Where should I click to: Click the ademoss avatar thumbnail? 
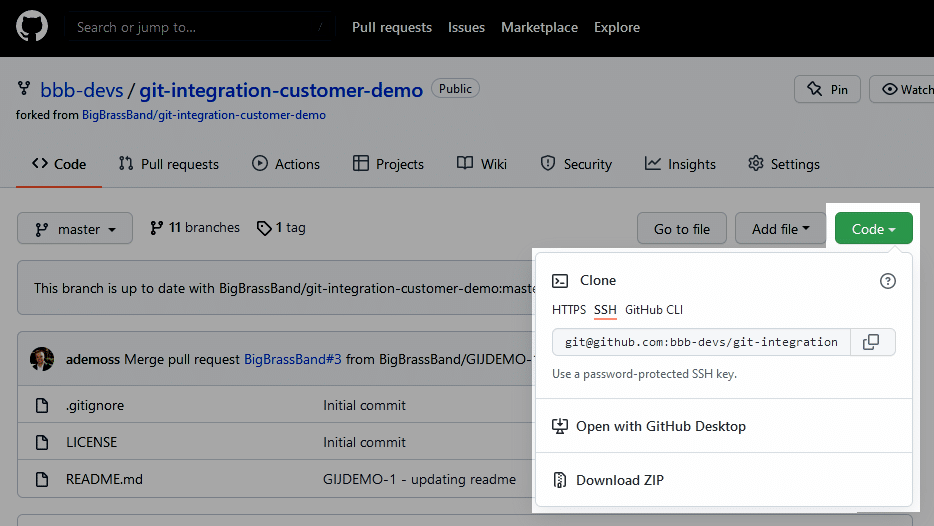click(42, 359)
